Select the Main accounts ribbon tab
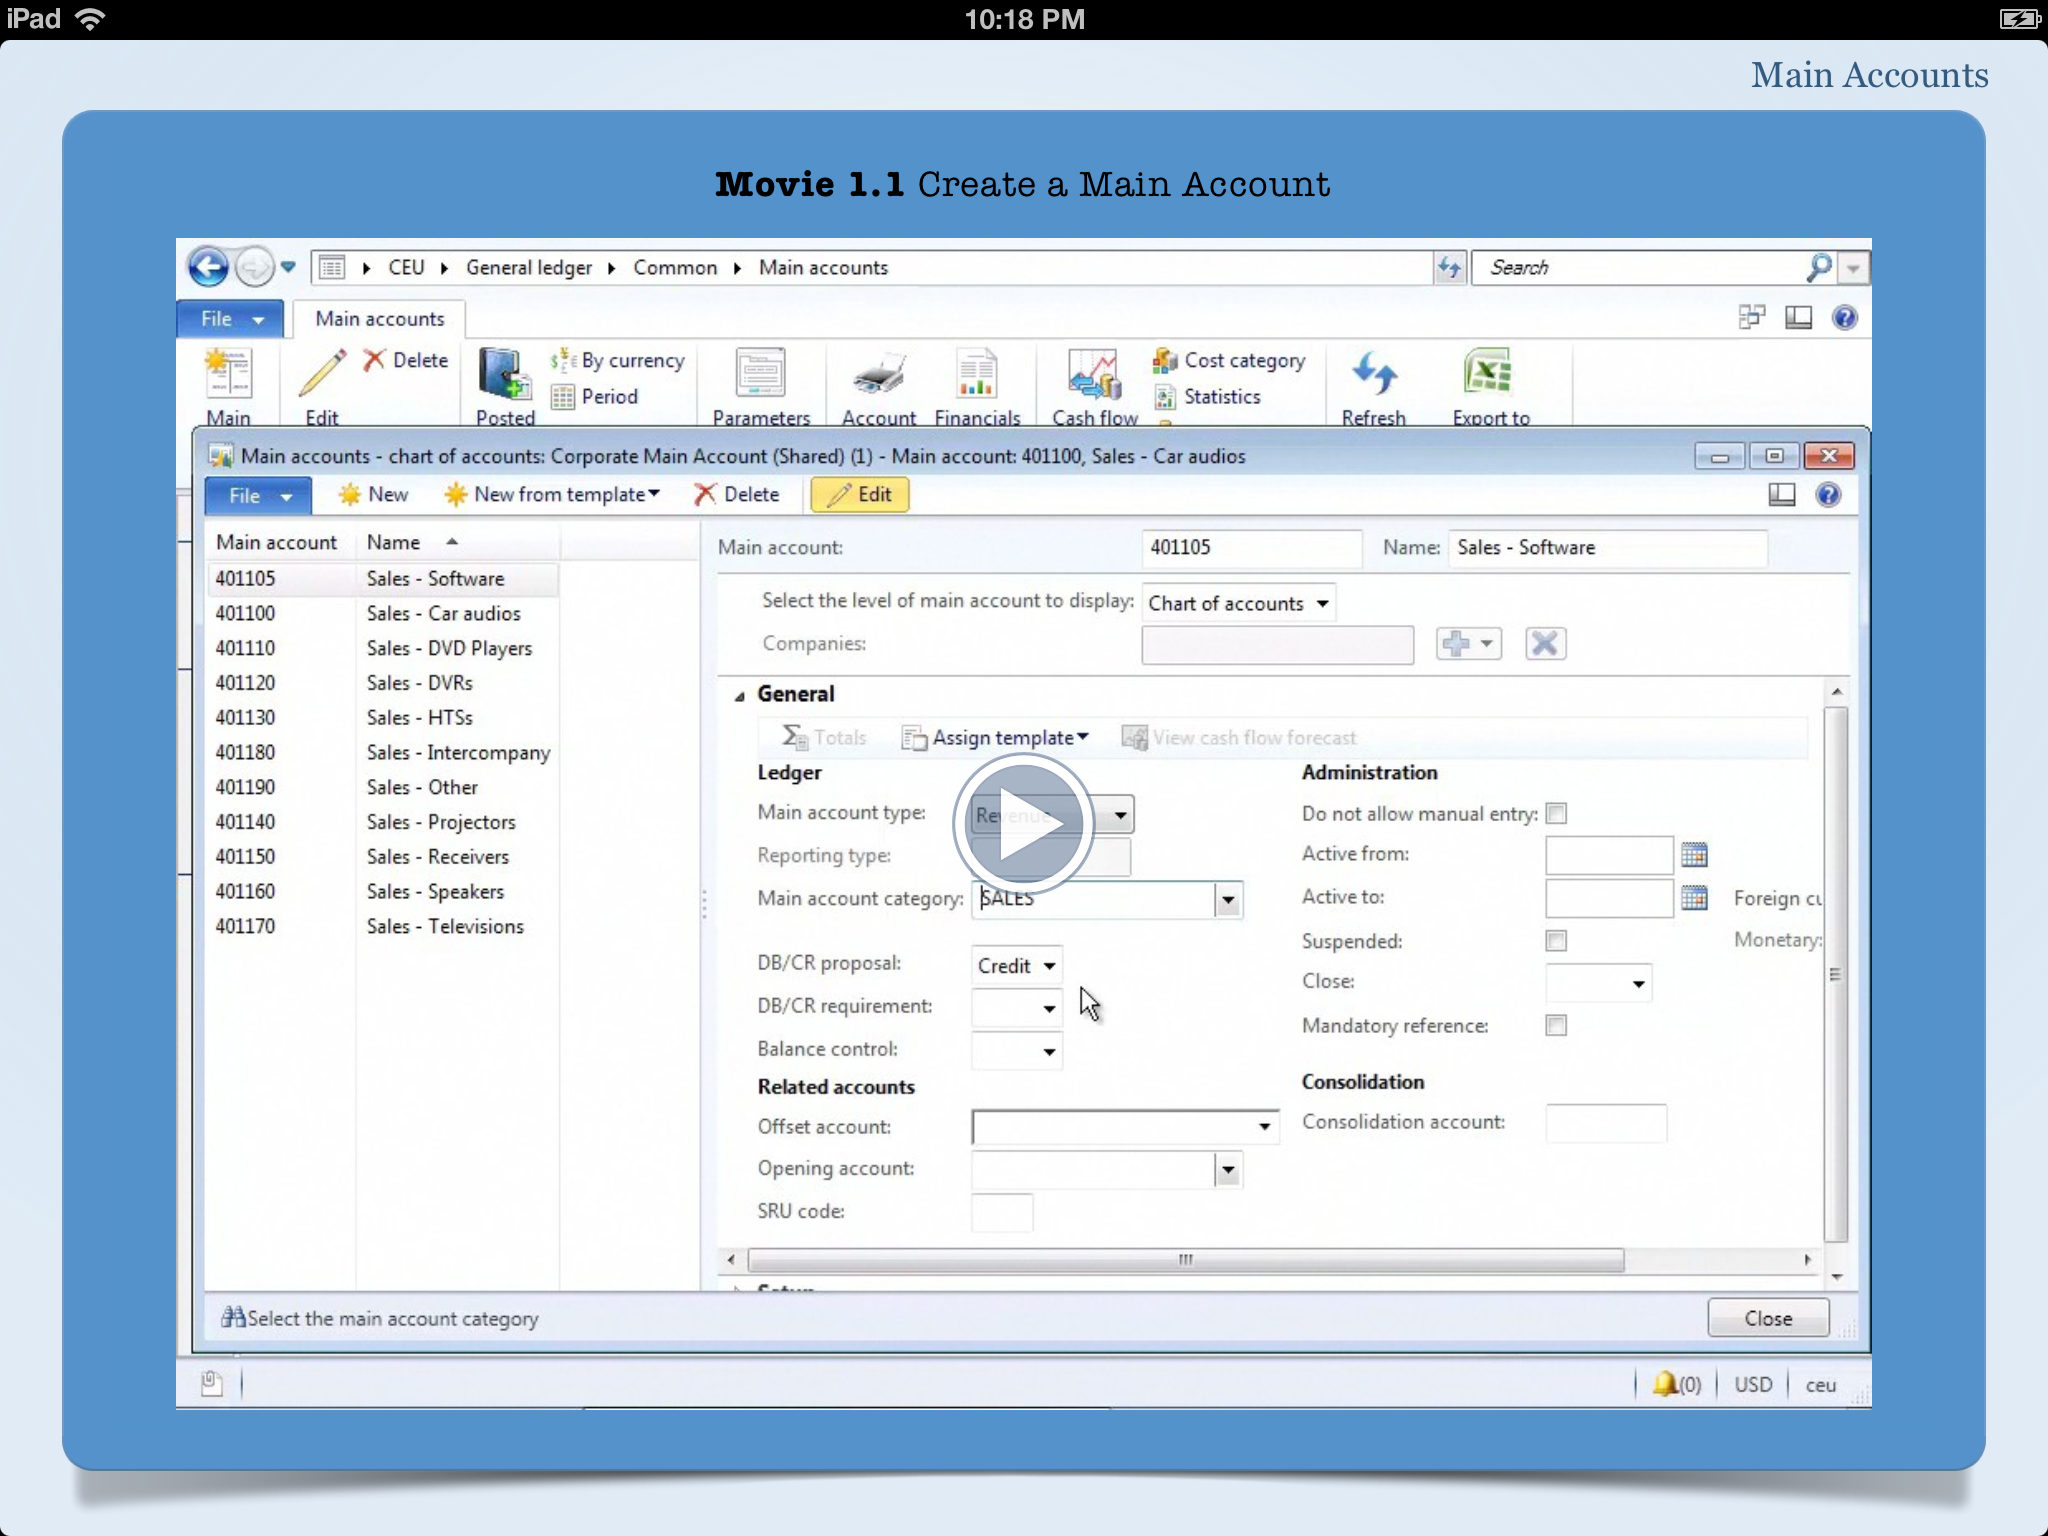 click(x=380, y=319)
